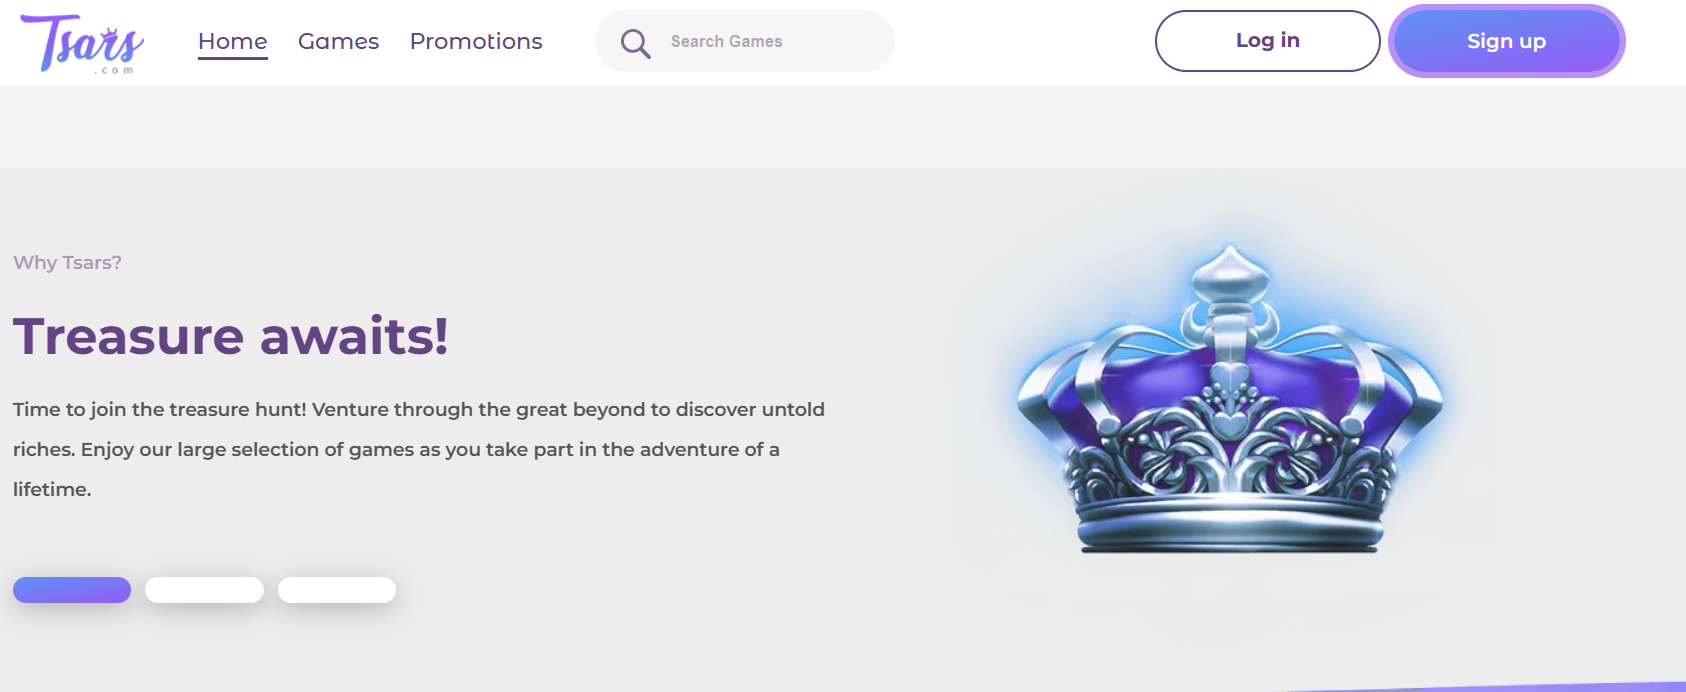Screen dimensions: 1686x692
Task: Switch to the third slide indicator
Action: click(337, 590)
